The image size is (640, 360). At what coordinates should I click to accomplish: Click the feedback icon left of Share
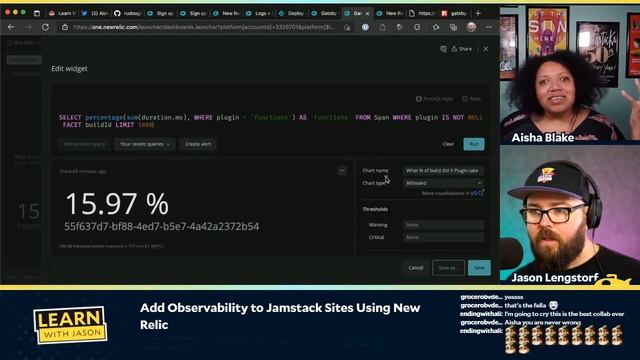(x=443, y=49)
